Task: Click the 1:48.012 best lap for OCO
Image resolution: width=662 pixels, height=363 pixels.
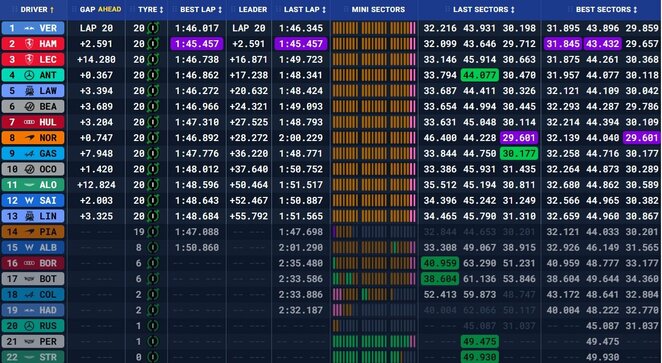Action: [x=197, y=169]
